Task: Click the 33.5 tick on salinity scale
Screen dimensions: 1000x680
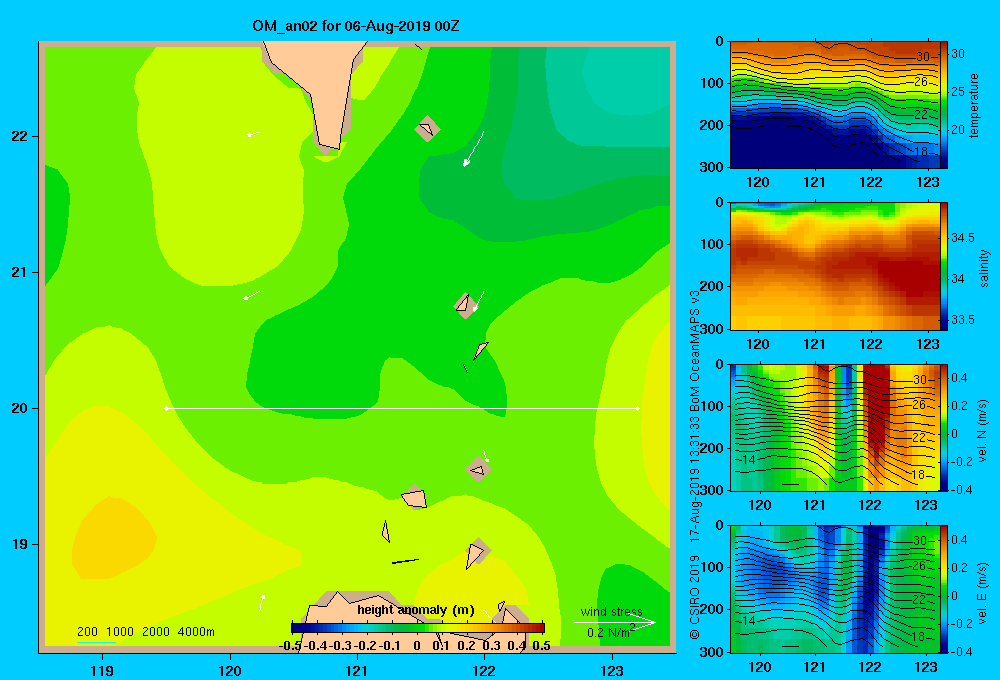Action: point(962,320)
